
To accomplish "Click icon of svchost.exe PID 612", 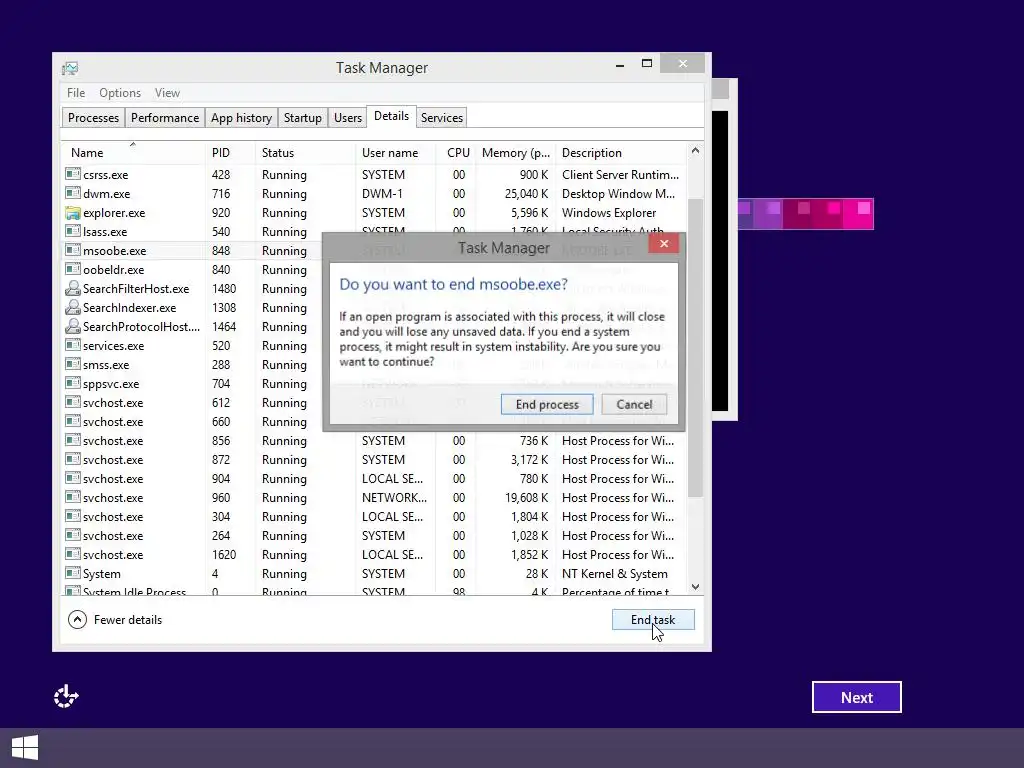I will pyautogui.click(x=72, y=402).
